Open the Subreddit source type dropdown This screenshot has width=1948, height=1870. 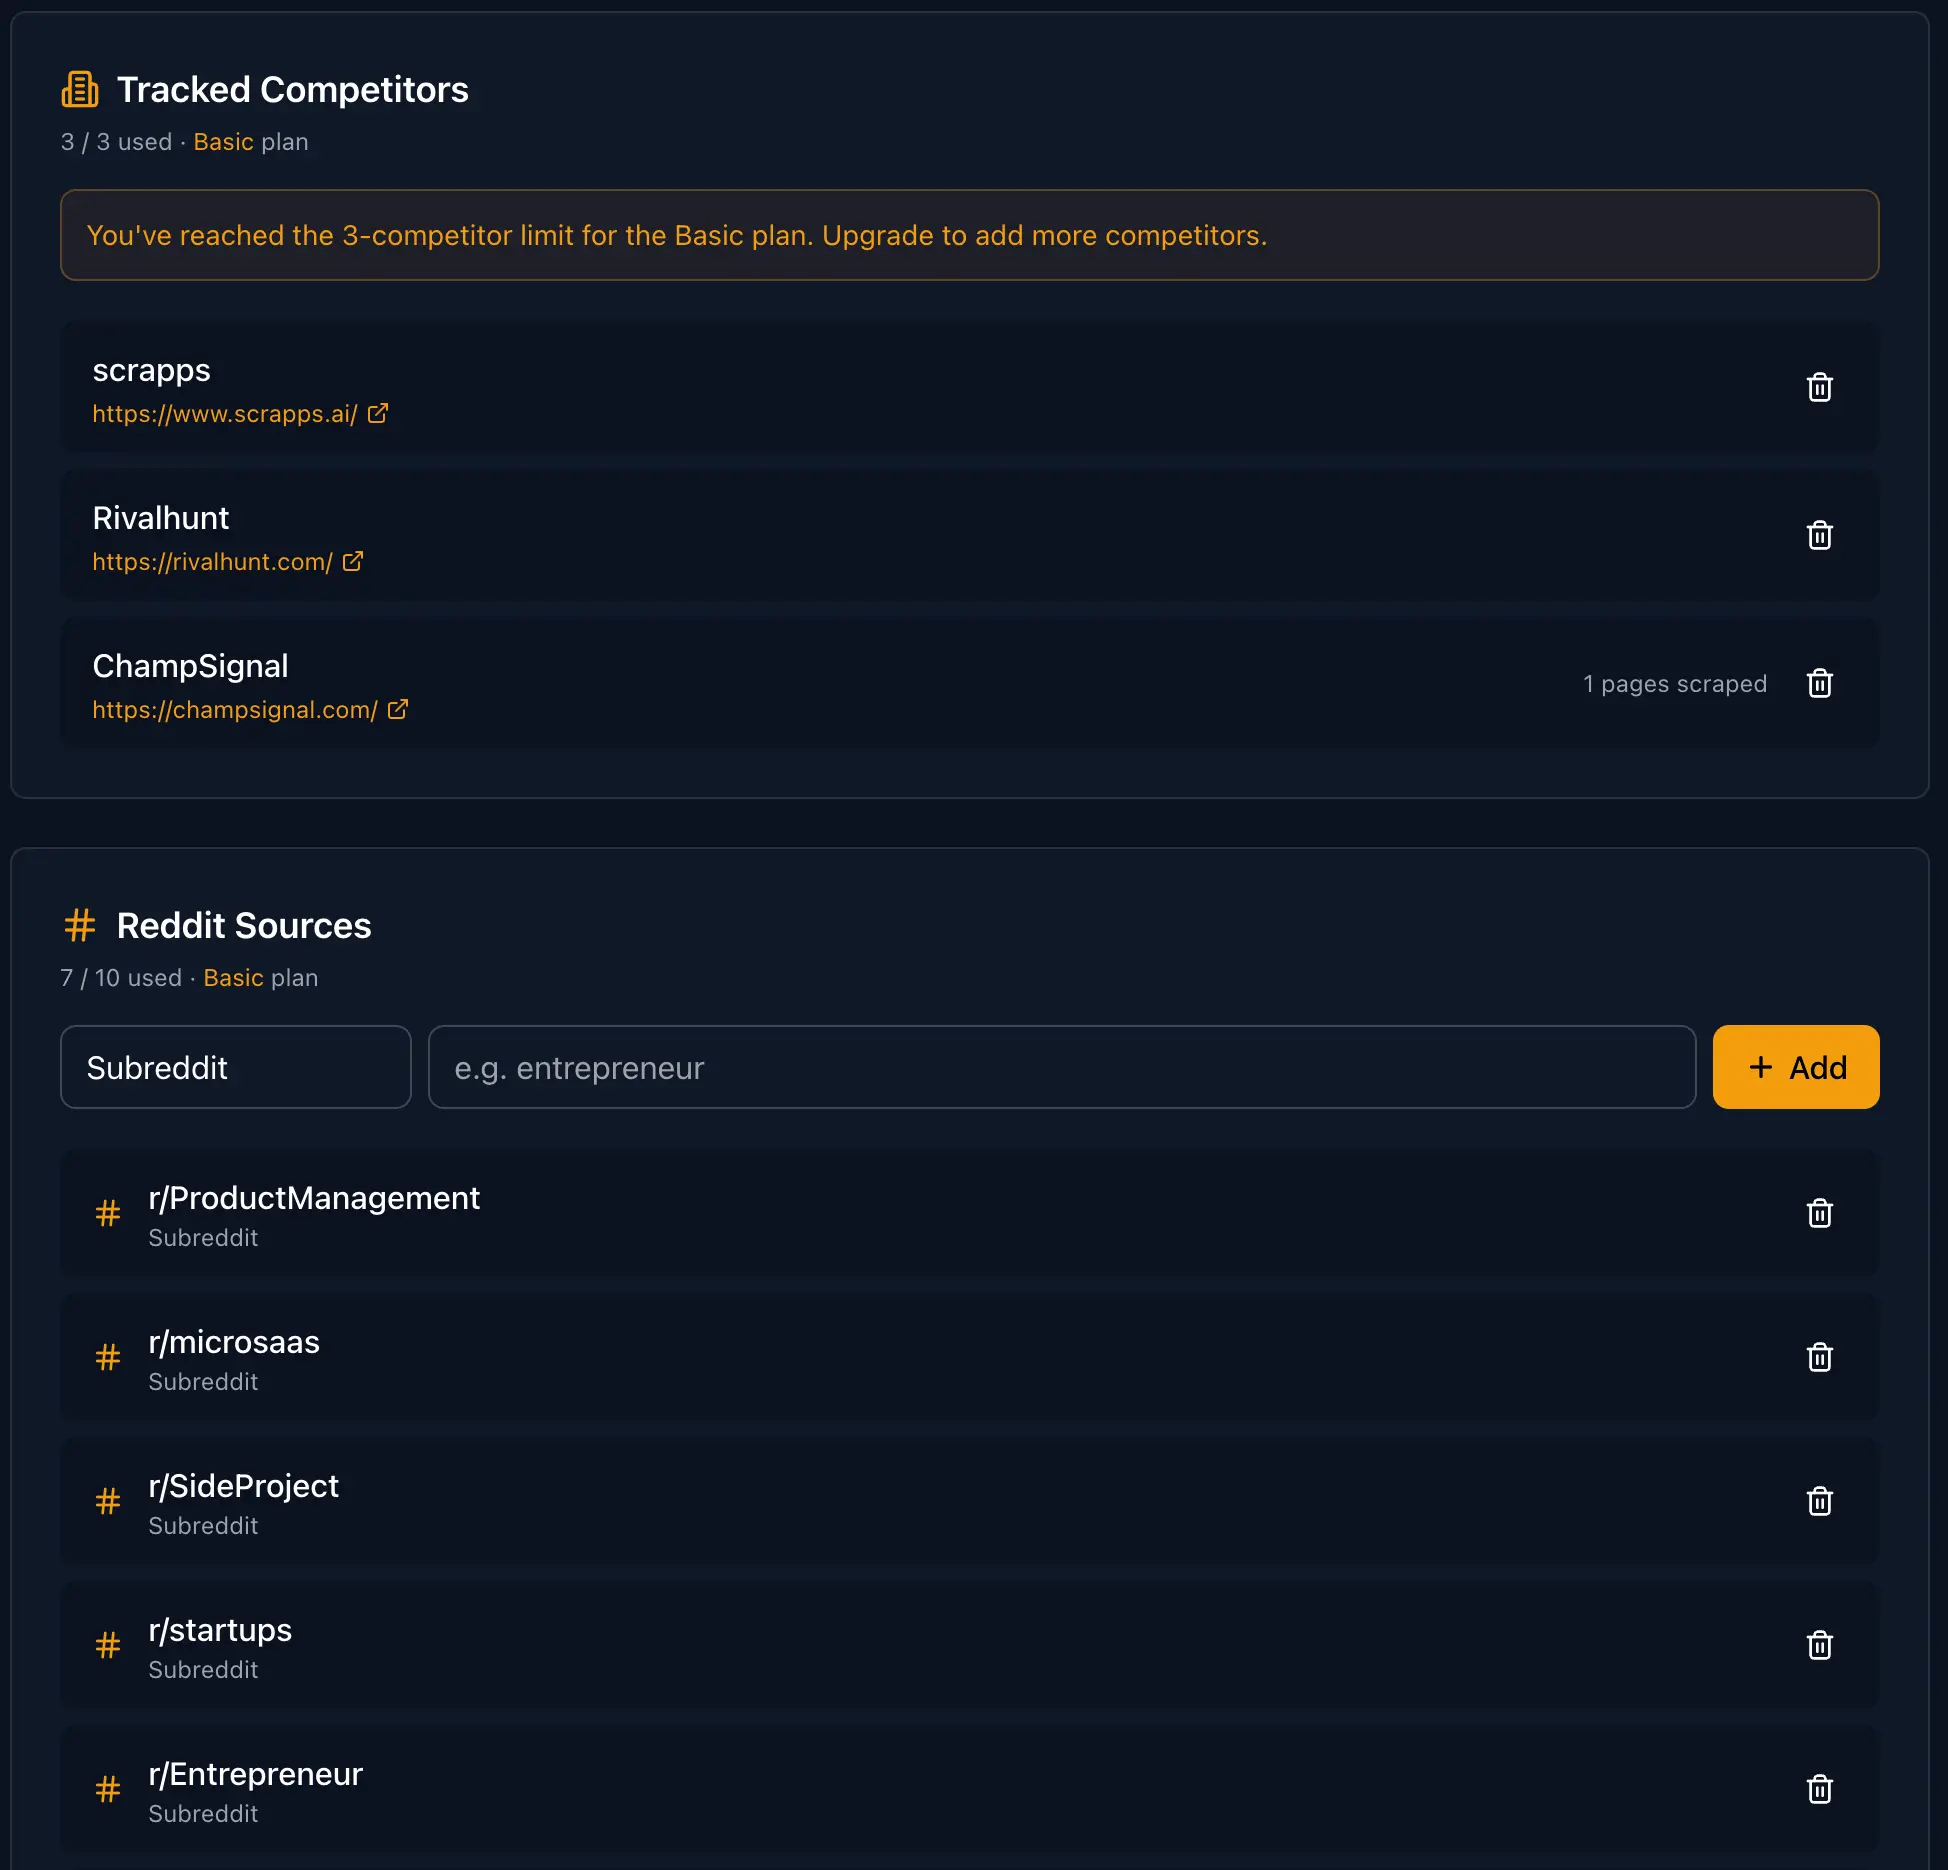236,1067
